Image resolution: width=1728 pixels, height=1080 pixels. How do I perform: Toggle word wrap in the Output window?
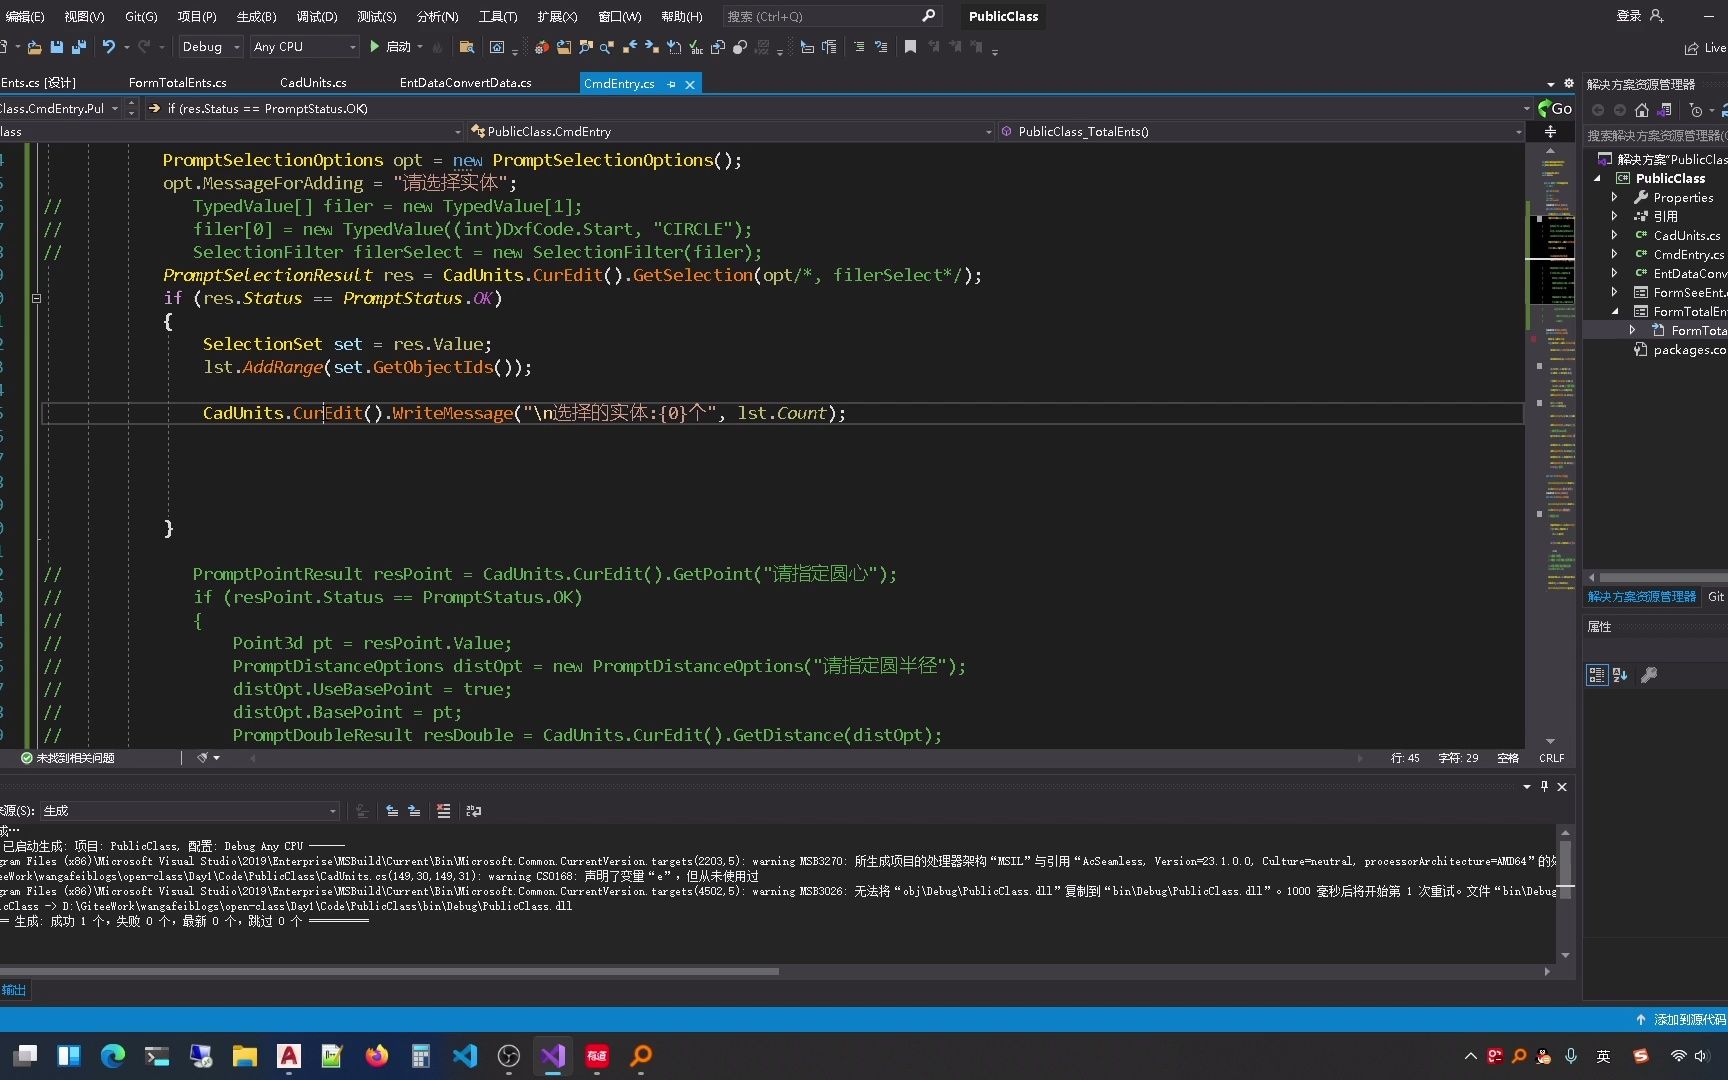click(473, 811)
